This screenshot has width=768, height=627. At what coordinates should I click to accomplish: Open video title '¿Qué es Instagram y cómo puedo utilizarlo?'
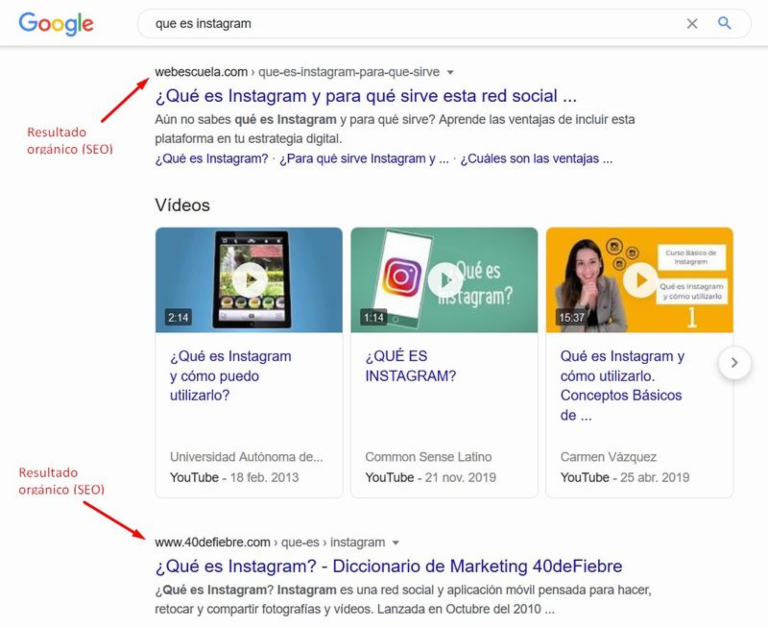click(x=231, y=376)
